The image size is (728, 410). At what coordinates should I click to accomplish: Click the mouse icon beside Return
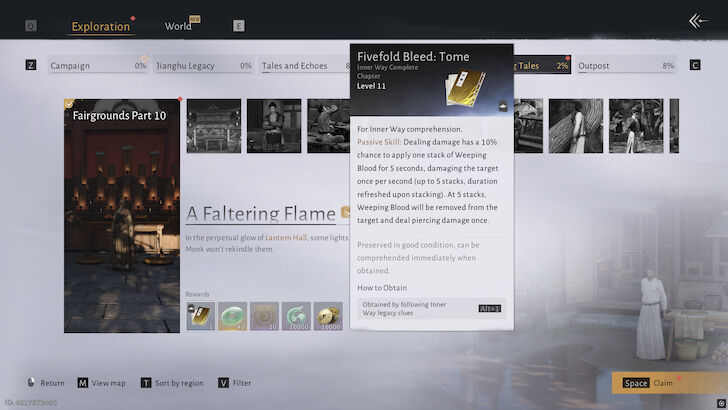click(x=31, y=382)
